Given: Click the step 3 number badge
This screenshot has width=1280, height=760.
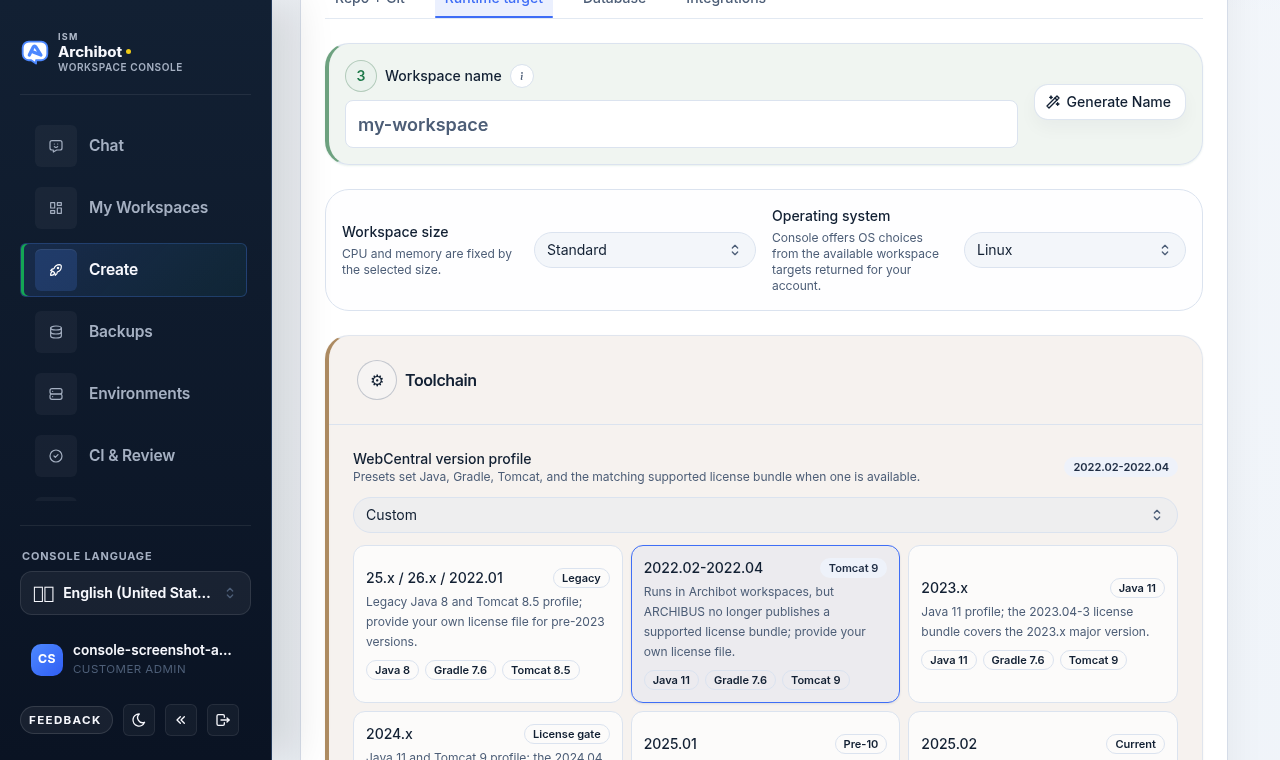Looking at the screenshot, I should coord(361,76).
